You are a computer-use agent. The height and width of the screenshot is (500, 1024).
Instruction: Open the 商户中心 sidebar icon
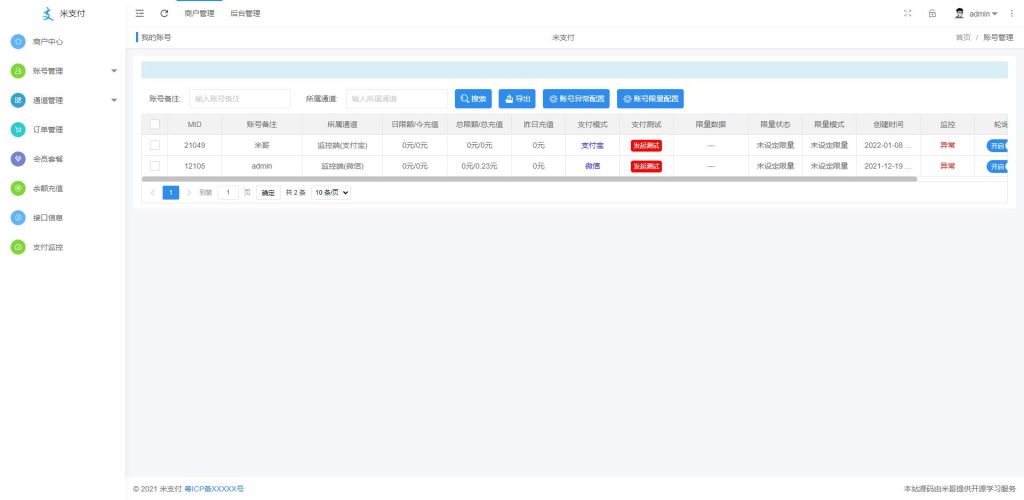tap(18, 42)
